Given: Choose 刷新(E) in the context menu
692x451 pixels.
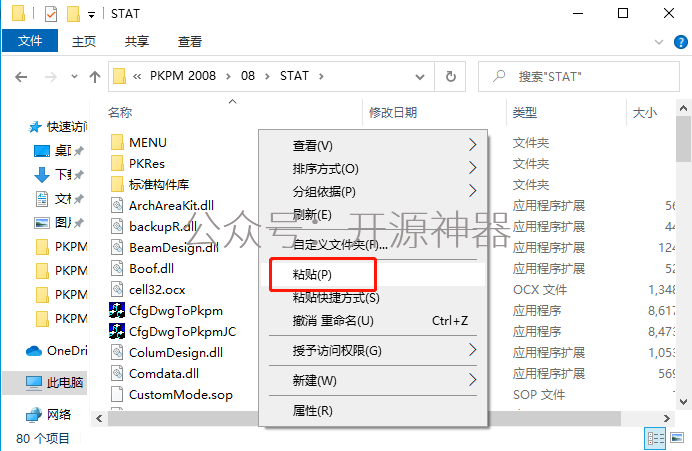Looking at the screenshot, I should (373, 214).
